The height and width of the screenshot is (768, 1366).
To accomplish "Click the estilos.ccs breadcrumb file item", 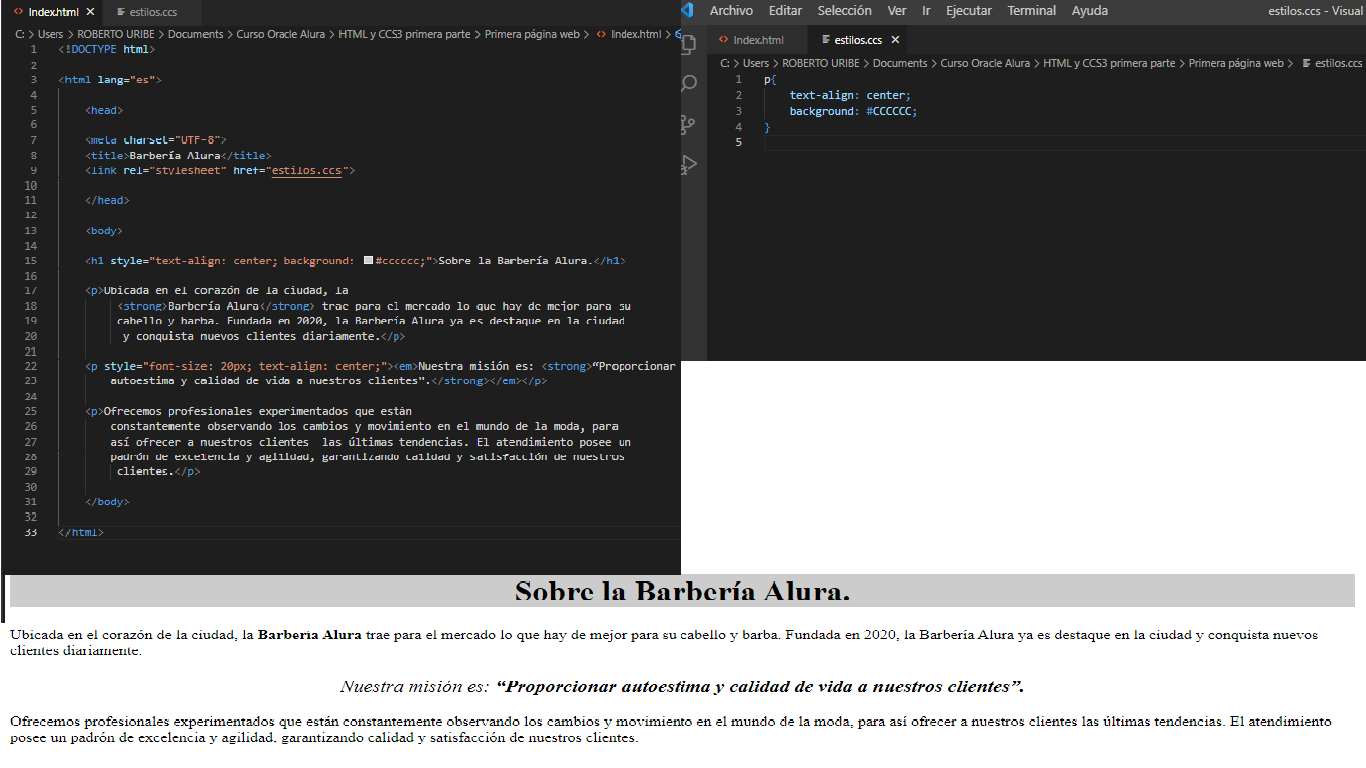I will [x=1331, y=63].
